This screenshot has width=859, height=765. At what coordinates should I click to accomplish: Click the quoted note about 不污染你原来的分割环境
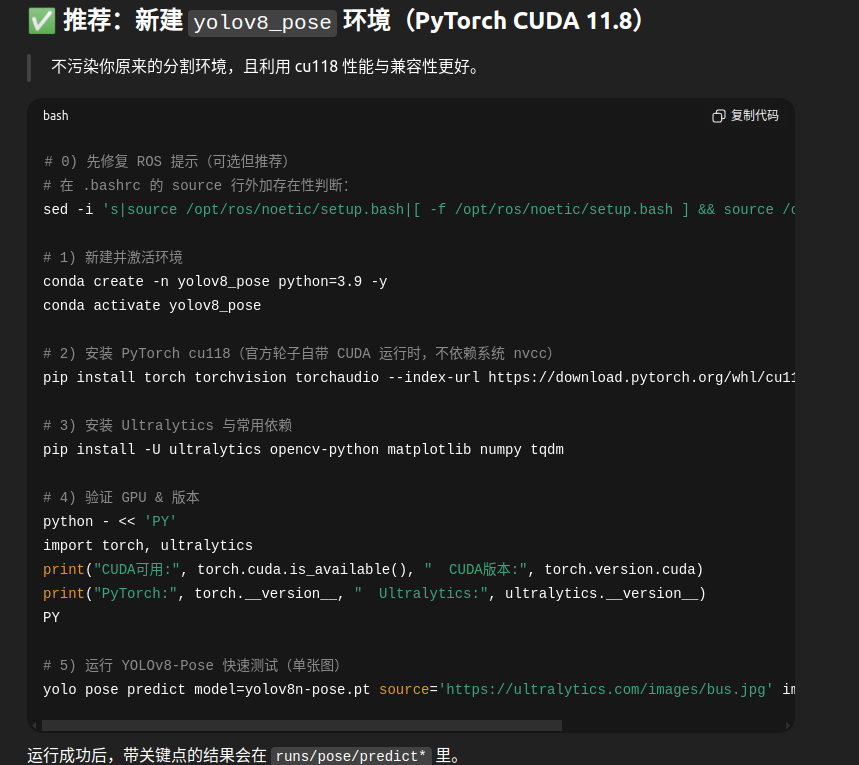tap(267, 67)
